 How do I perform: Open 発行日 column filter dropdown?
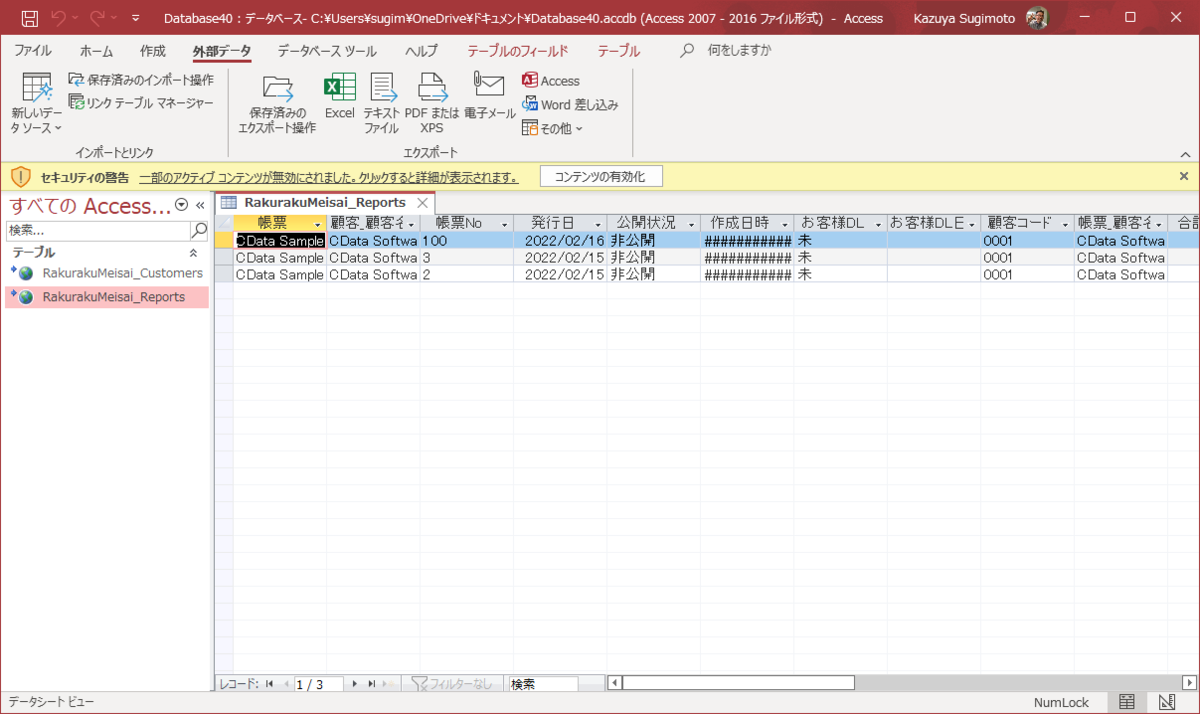(598, 224)
